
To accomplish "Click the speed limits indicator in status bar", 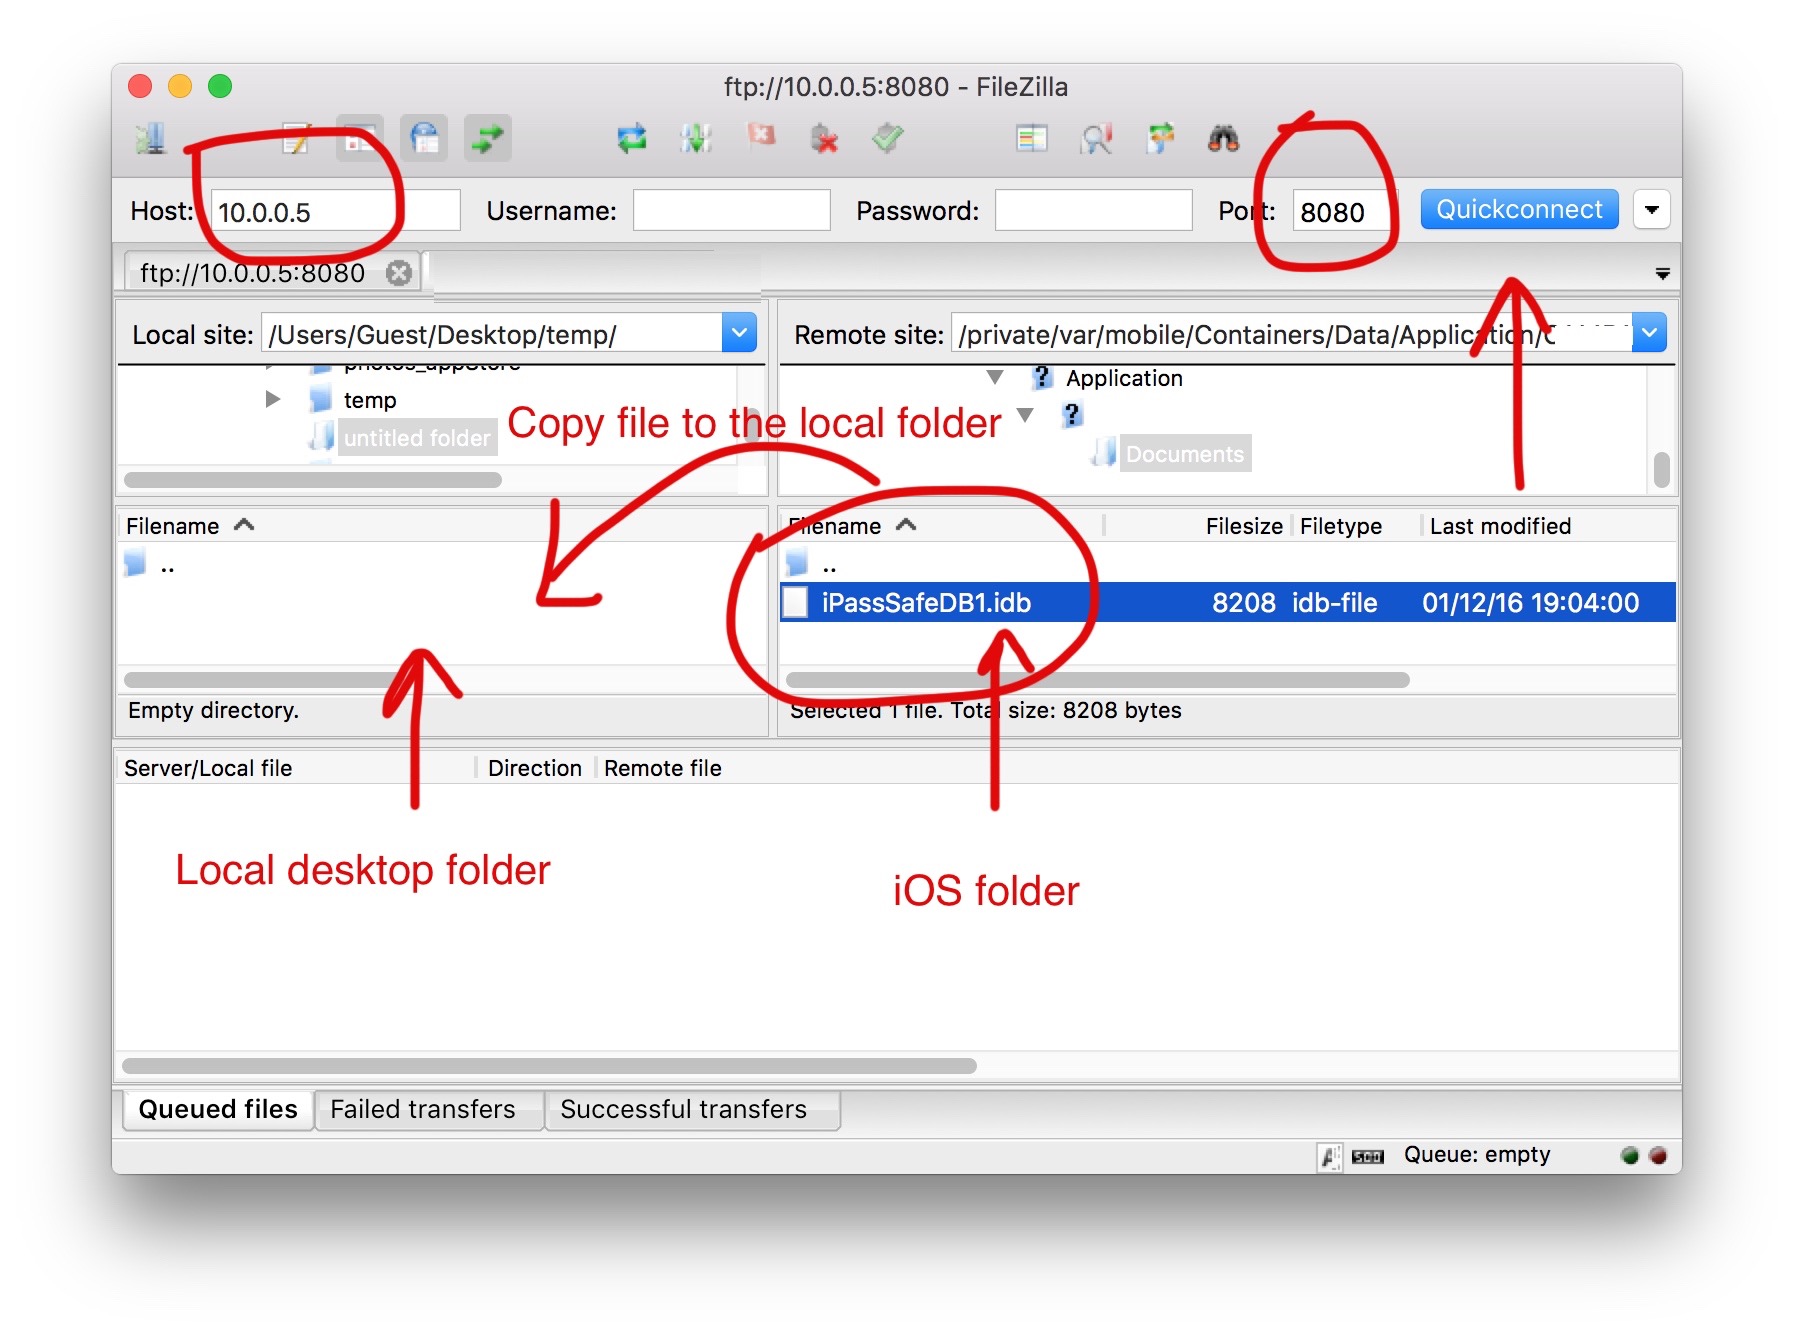I will click(1367, 1157).
